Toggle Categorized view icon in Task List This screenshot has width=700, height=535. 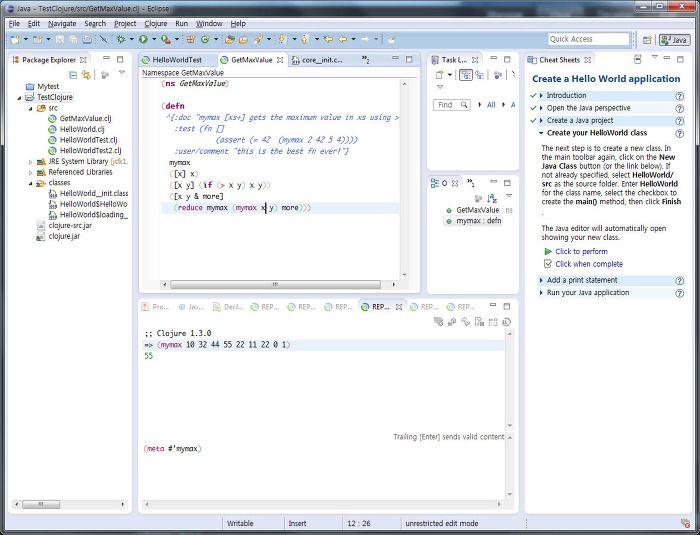466,75
